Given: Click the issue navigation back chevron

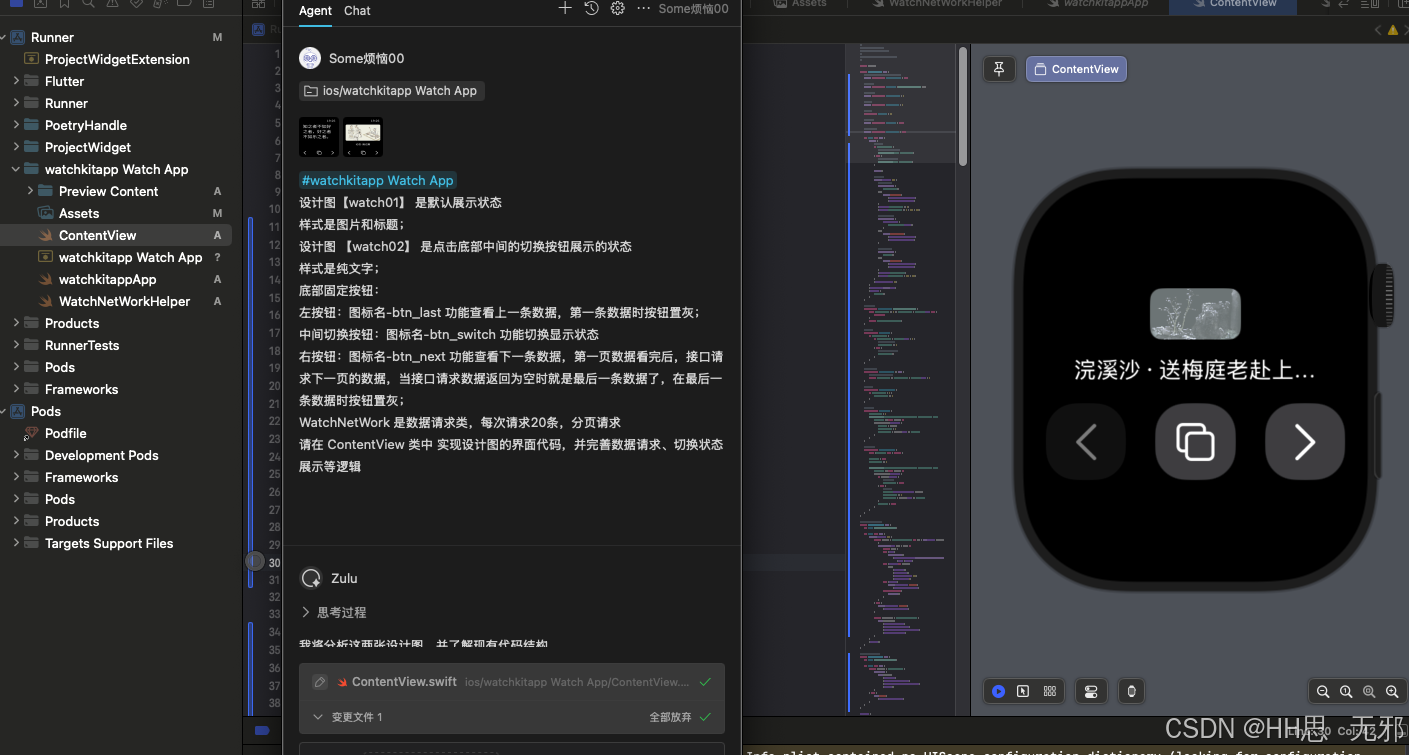Looking at the screenshot, I should 1378,31.
